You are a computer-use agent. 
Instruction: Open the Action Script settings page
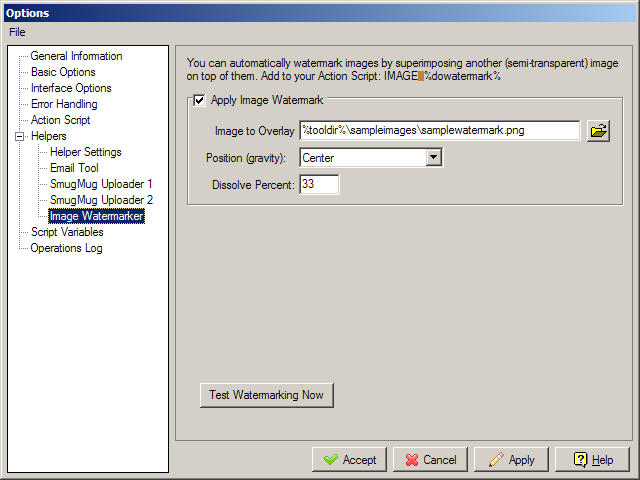pyautogui.click(x=60, y=120)
